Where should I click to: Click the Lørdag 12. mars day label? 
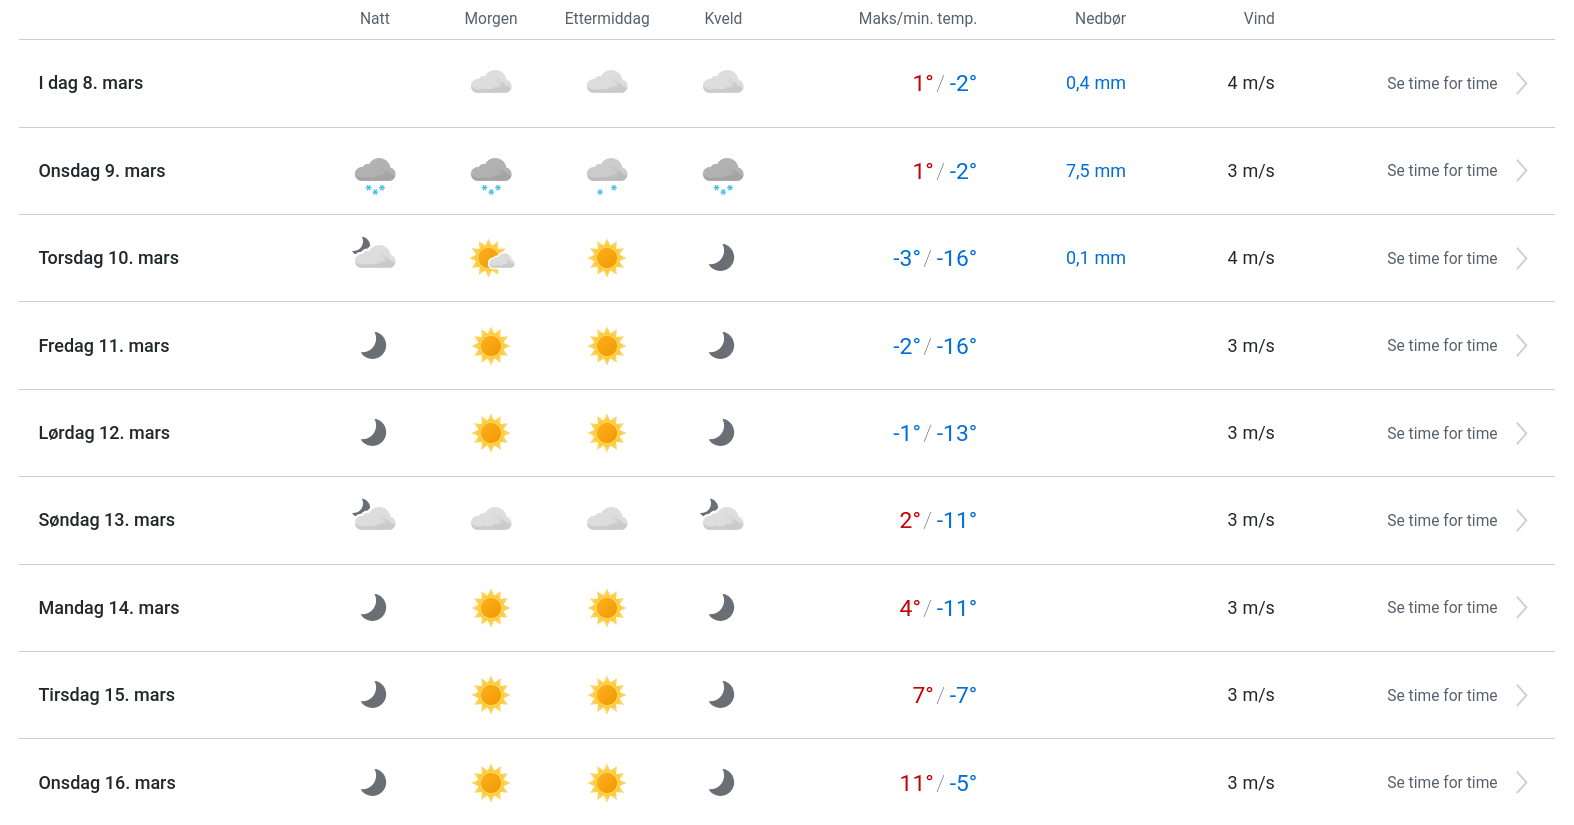tap(104, 433)
